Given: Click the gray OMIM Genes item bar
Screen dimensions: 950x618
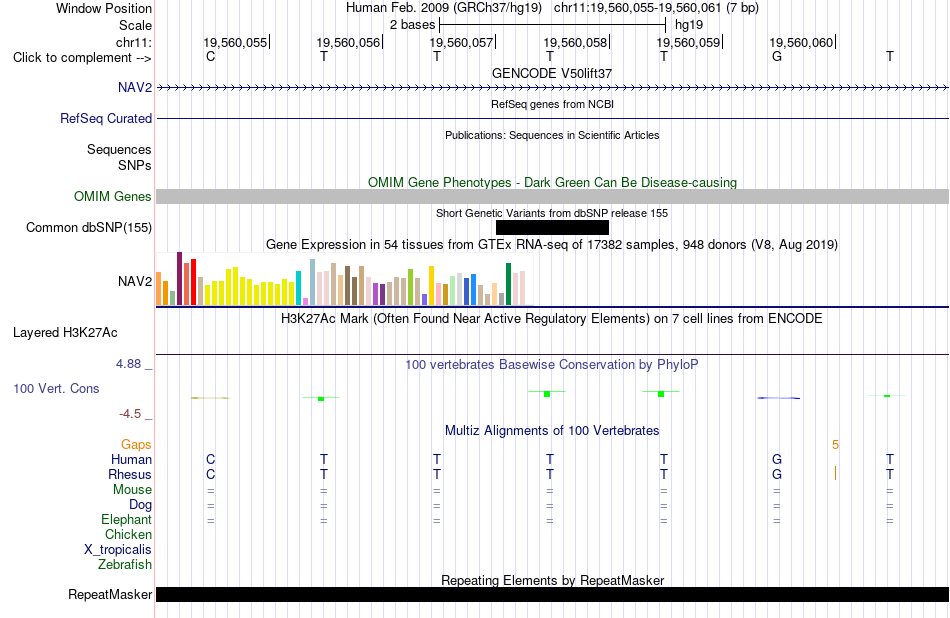Looking at the screenshot, I should pos(553,196).
